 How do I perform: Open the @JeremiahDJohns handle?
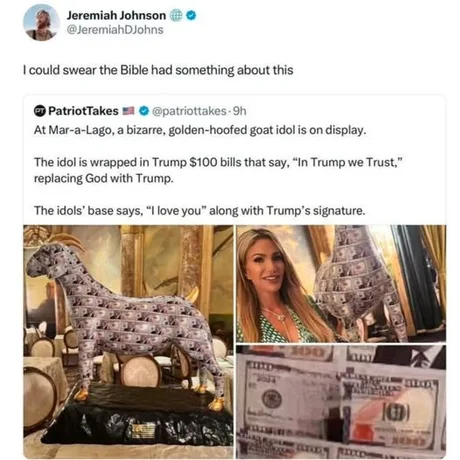(x=115, y=30)
